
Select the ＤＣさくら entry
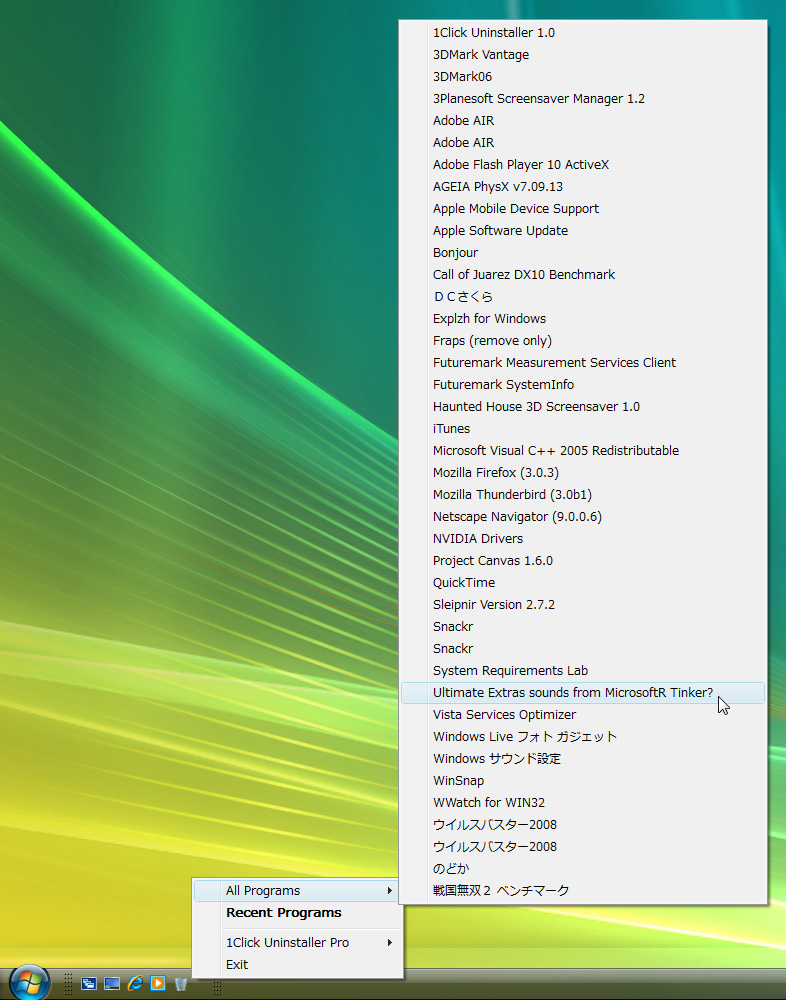(x=582, y=297)
